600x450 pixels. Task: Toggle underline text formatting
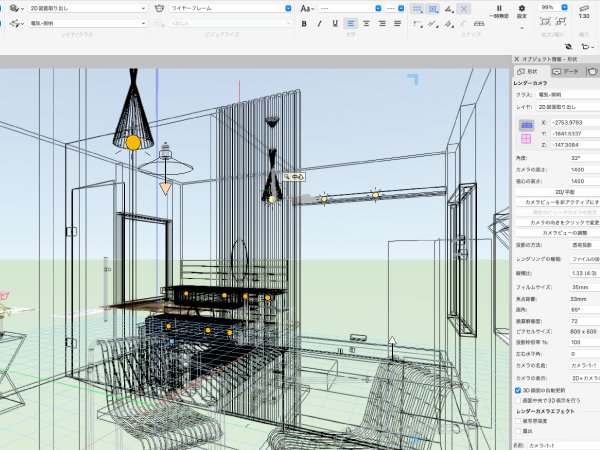click(335, 23)
